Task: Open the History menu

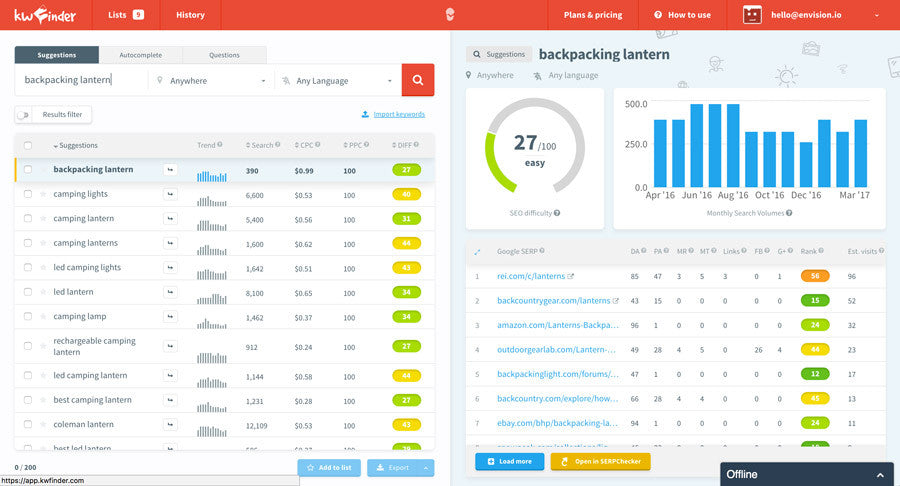Action: click(x=191, y=15)
